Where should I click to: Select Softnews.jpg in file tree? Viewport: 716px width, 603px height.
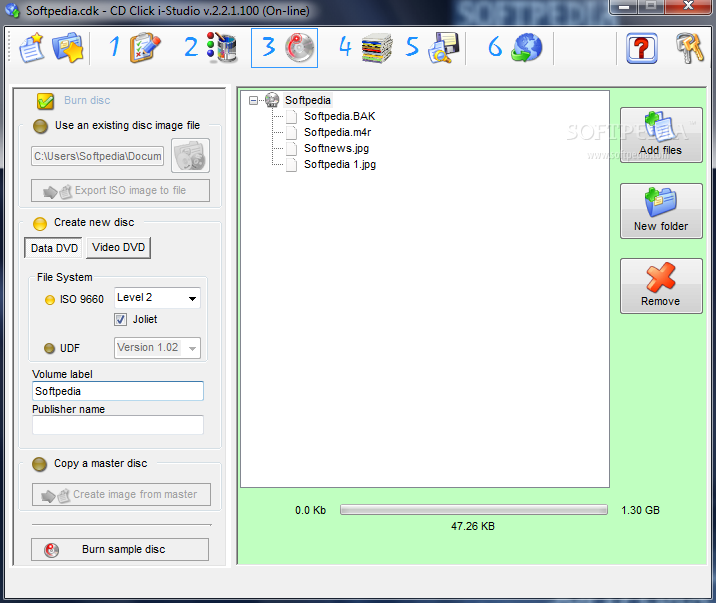tap(337, 148)
